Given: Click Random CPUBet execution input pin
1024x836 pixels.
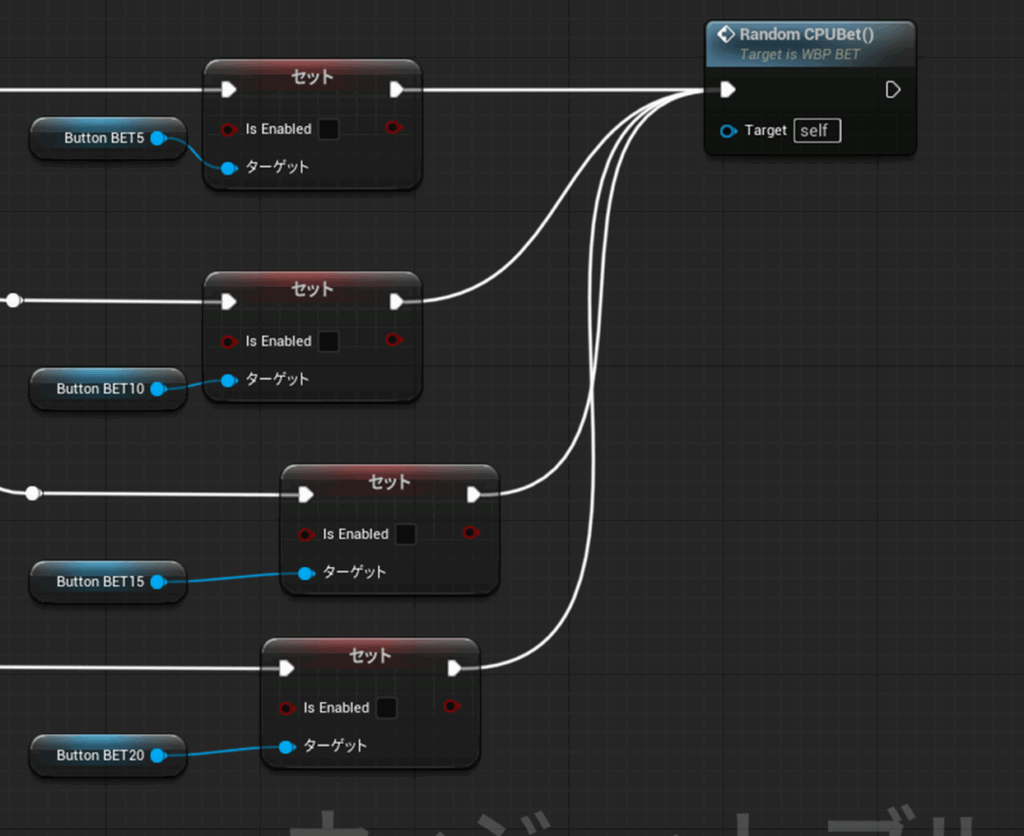Looking at the screenshot, I should [728, 90].
